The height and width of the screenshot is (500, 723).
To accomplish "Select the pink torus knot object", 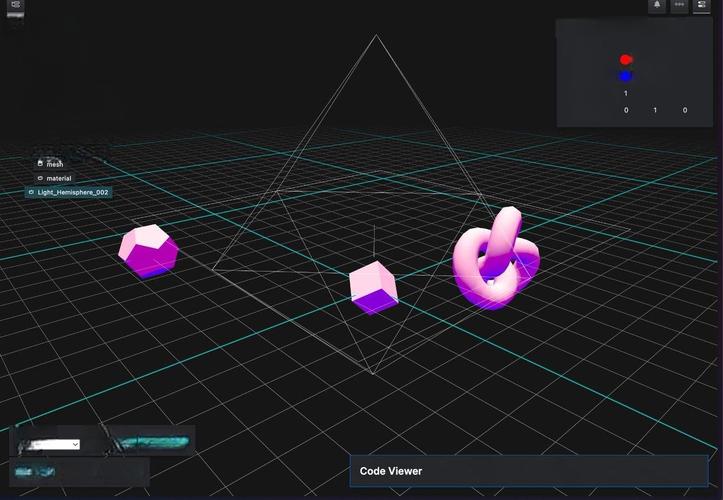I will (x=495, y=262).
